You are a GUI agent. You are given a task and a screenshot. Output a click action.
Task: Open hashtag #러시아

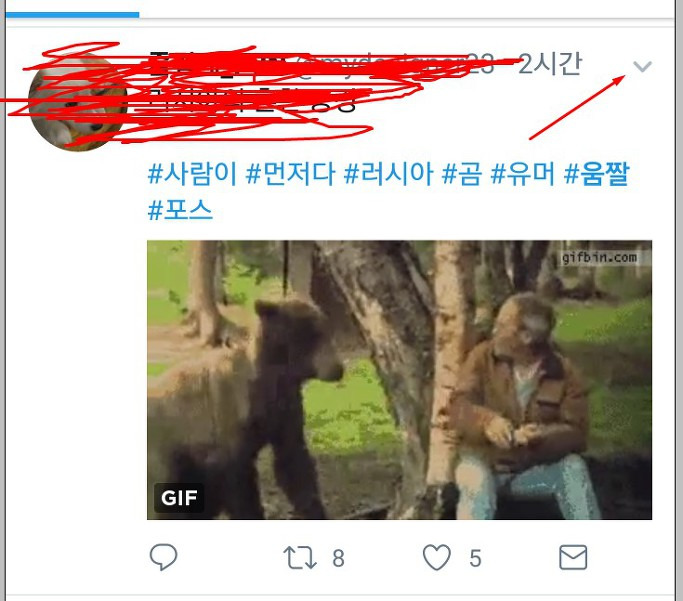point(389,174)
